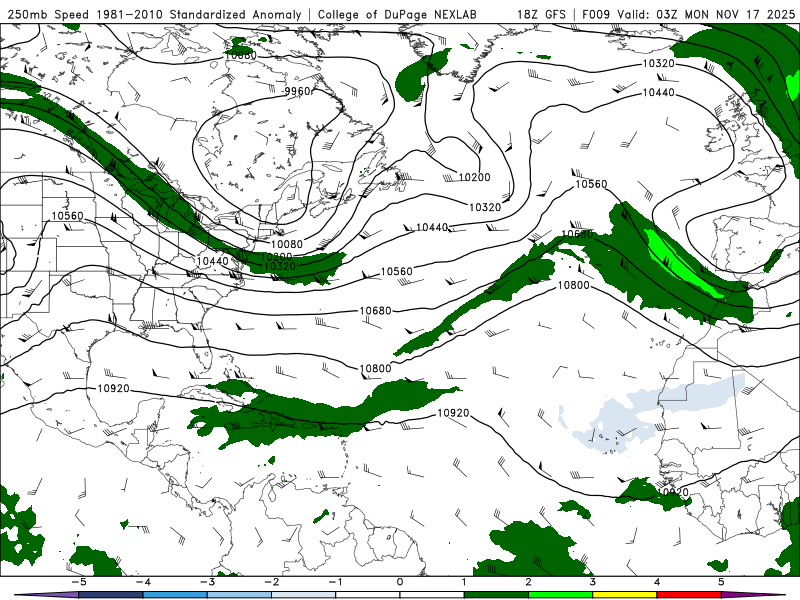The image size is (800, 600).
Task: Click the 10800 label east of Florida
Action: click(x=376, y=368)
